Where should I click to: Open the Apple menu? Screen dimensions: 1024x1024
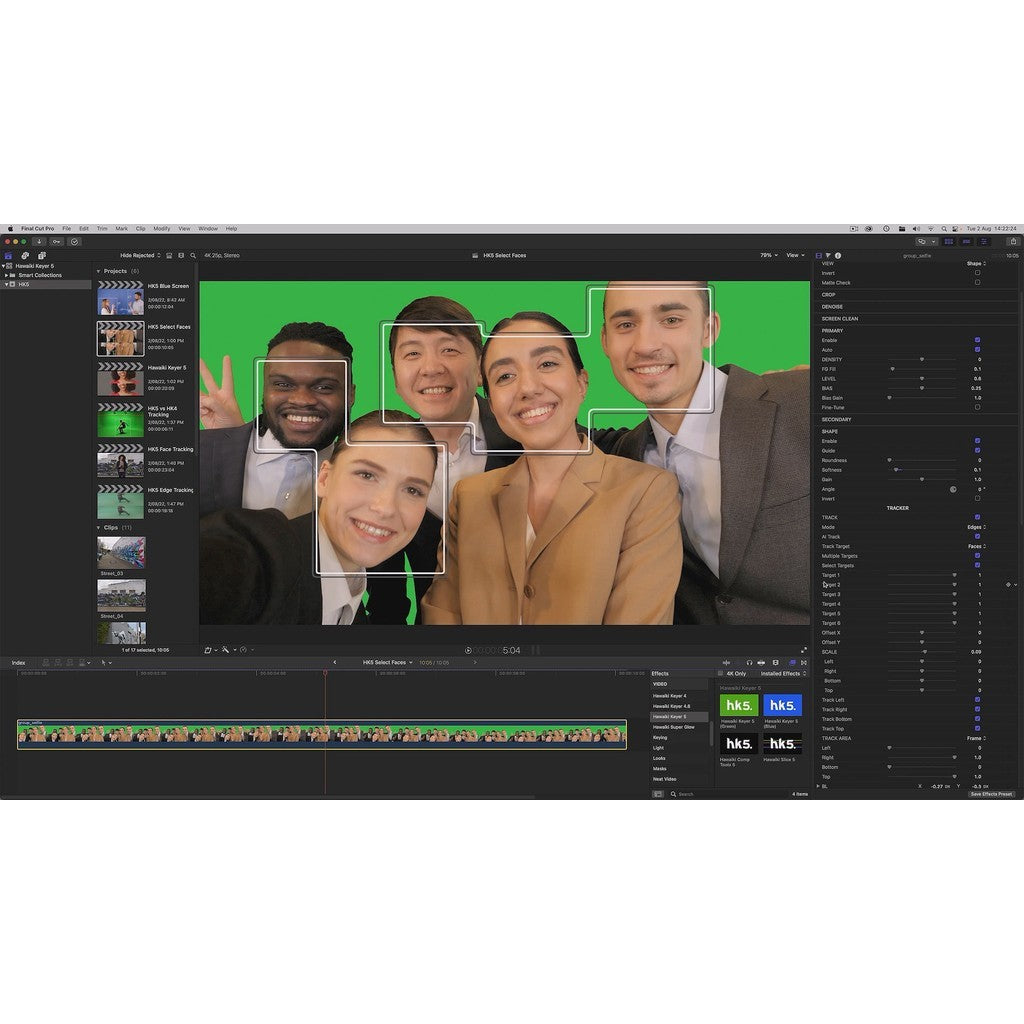click(x=10, y=229)
